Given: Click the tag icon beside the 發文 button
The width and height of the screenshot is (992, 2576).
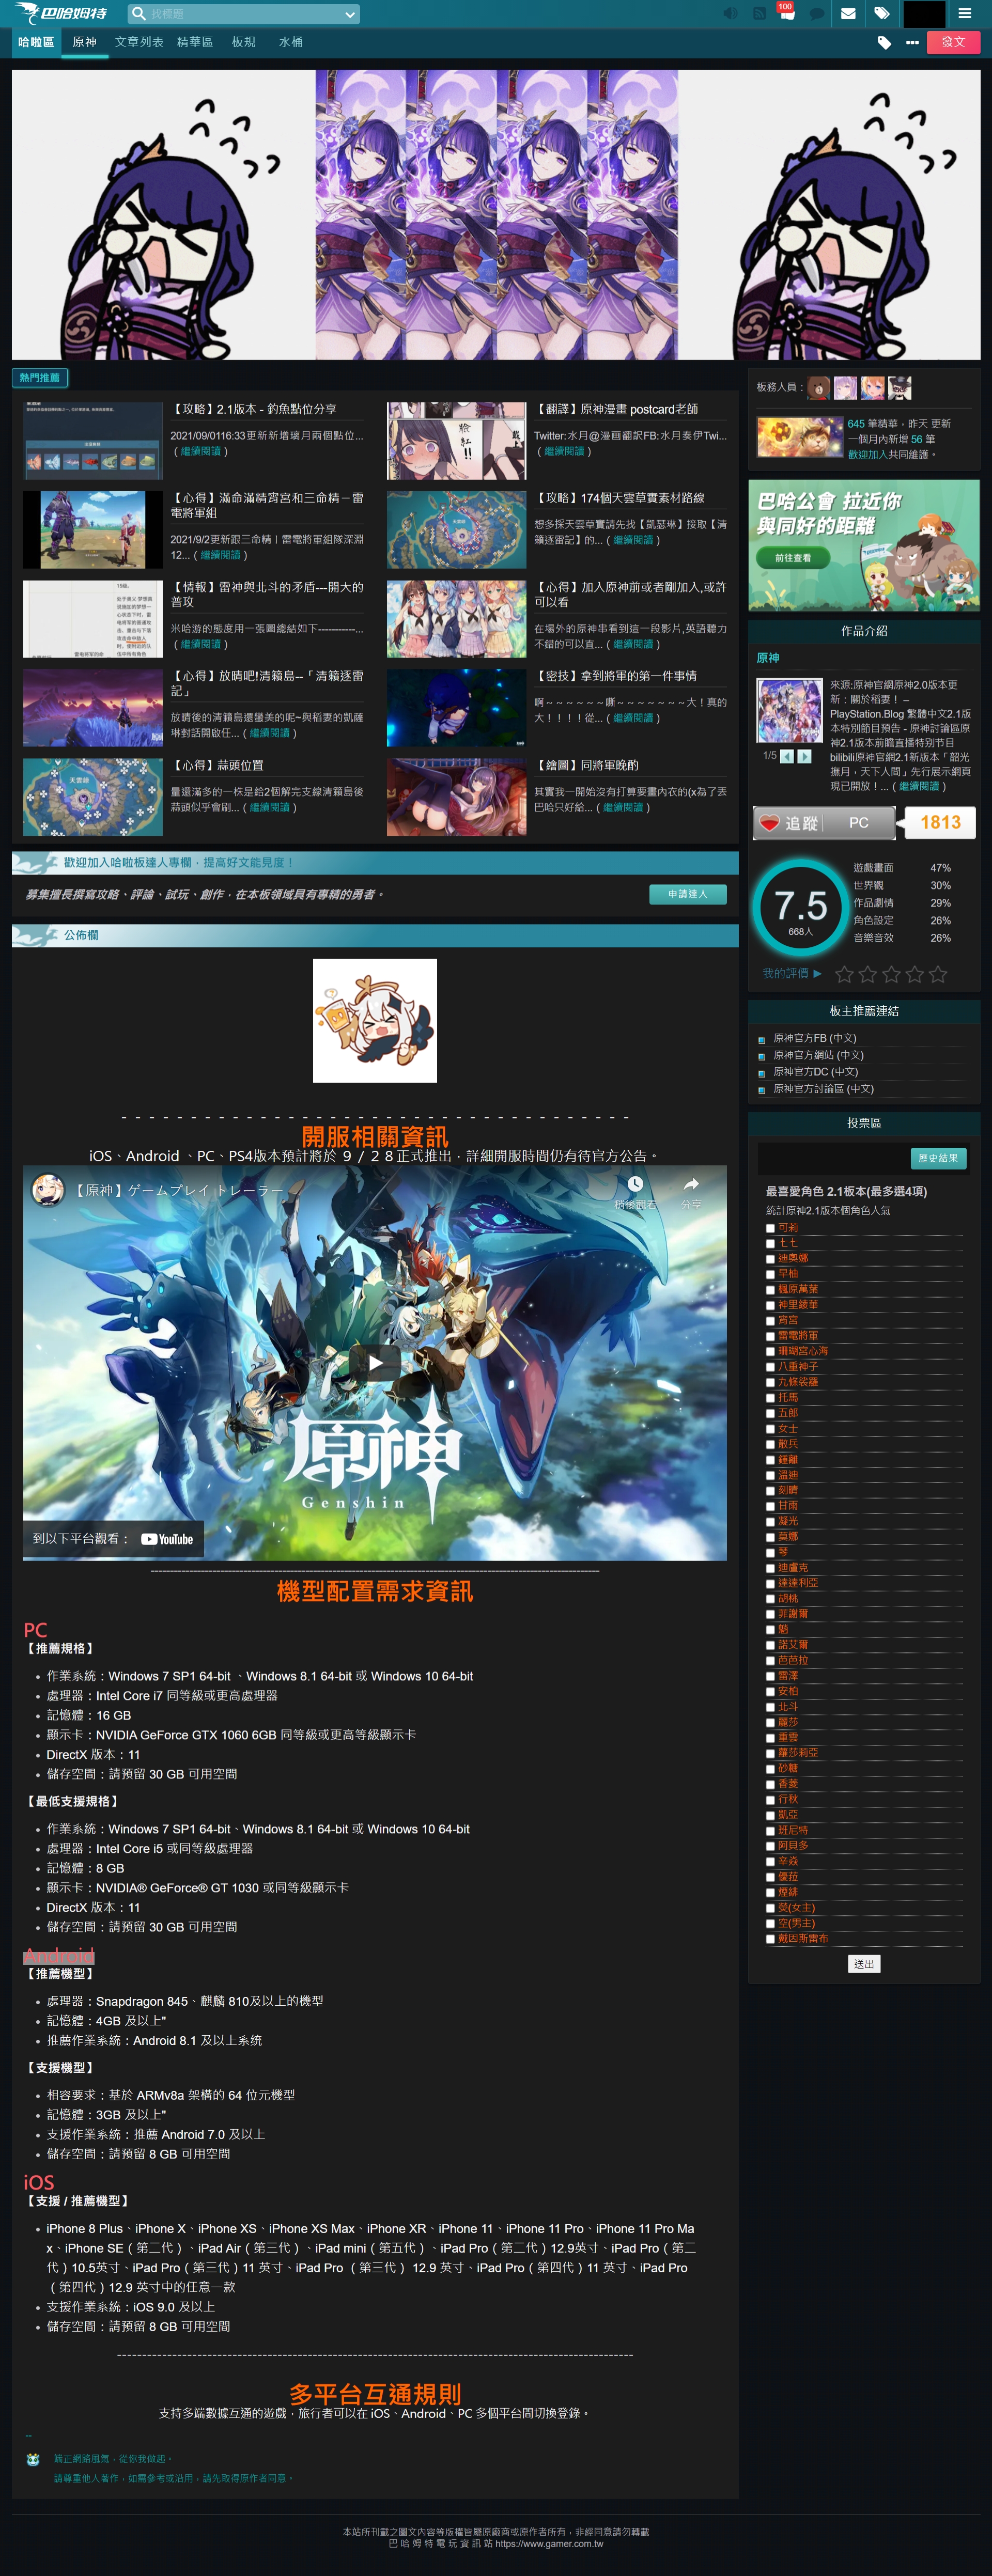Looking at the screenshot, I should pos(884,42).
